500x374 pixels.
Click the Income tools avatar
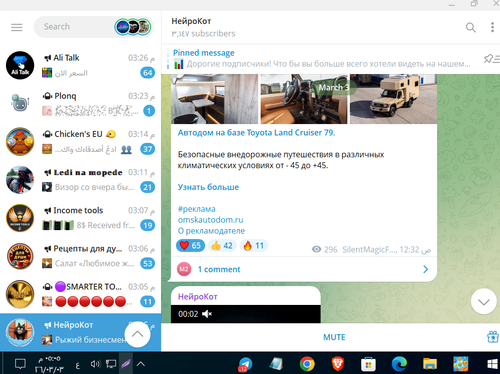point(20,218)
